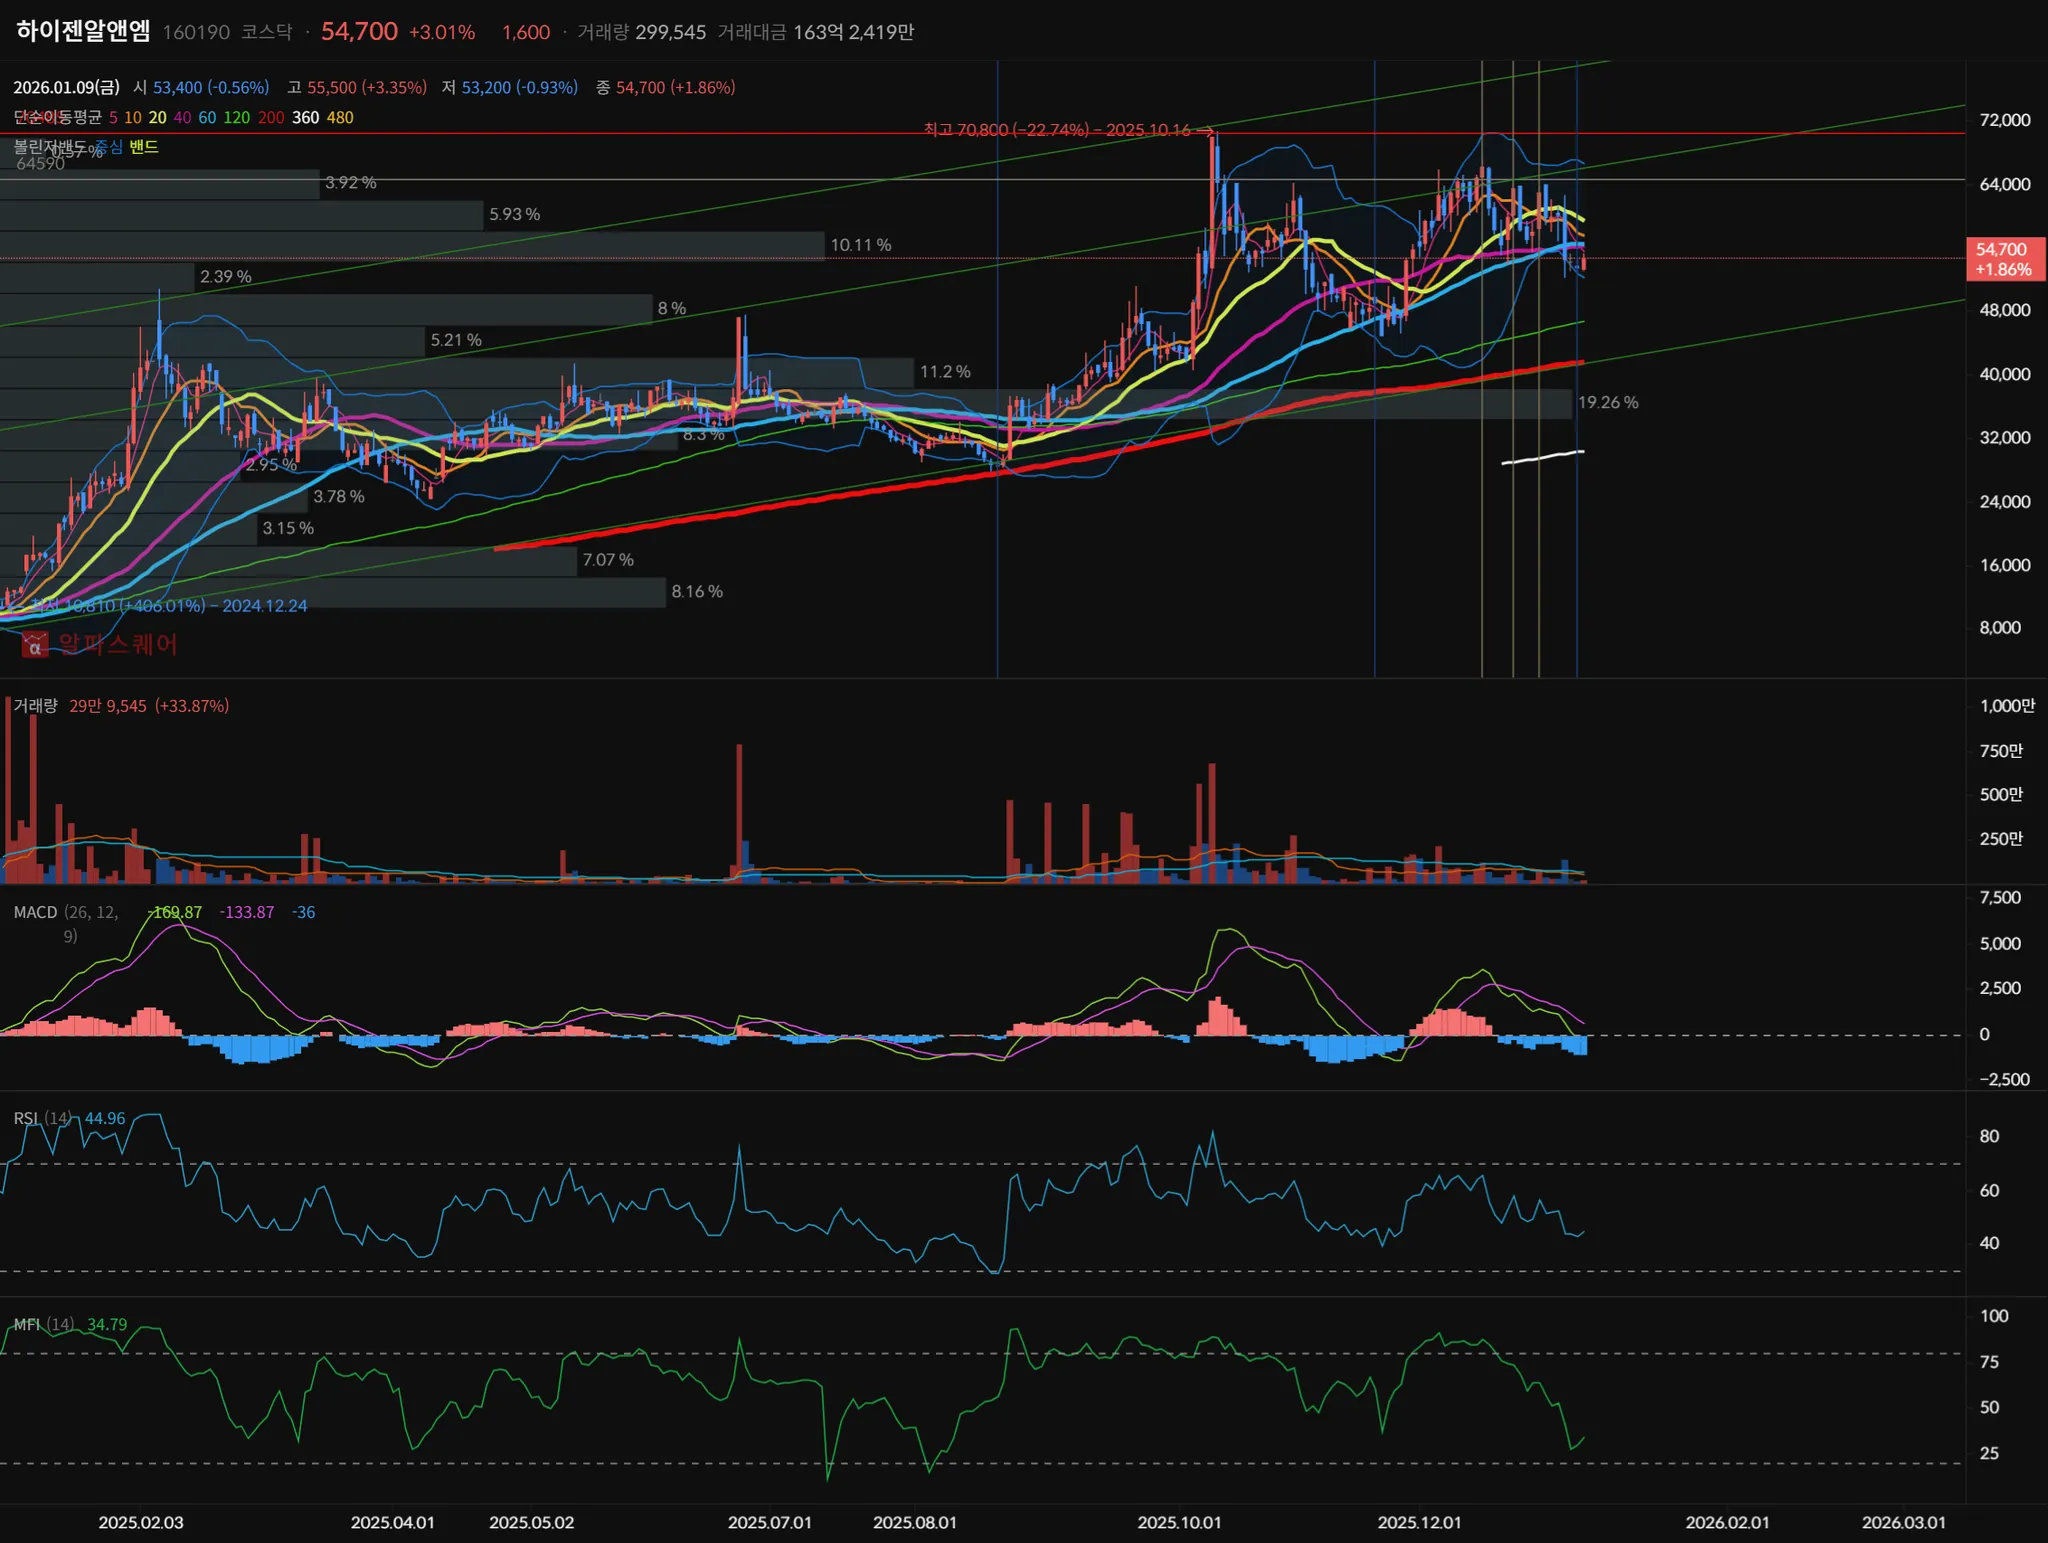Screen dimensions: 2048x1543
Task: Toggle the 120-day moving average legend
Action: tap(236, 118)
